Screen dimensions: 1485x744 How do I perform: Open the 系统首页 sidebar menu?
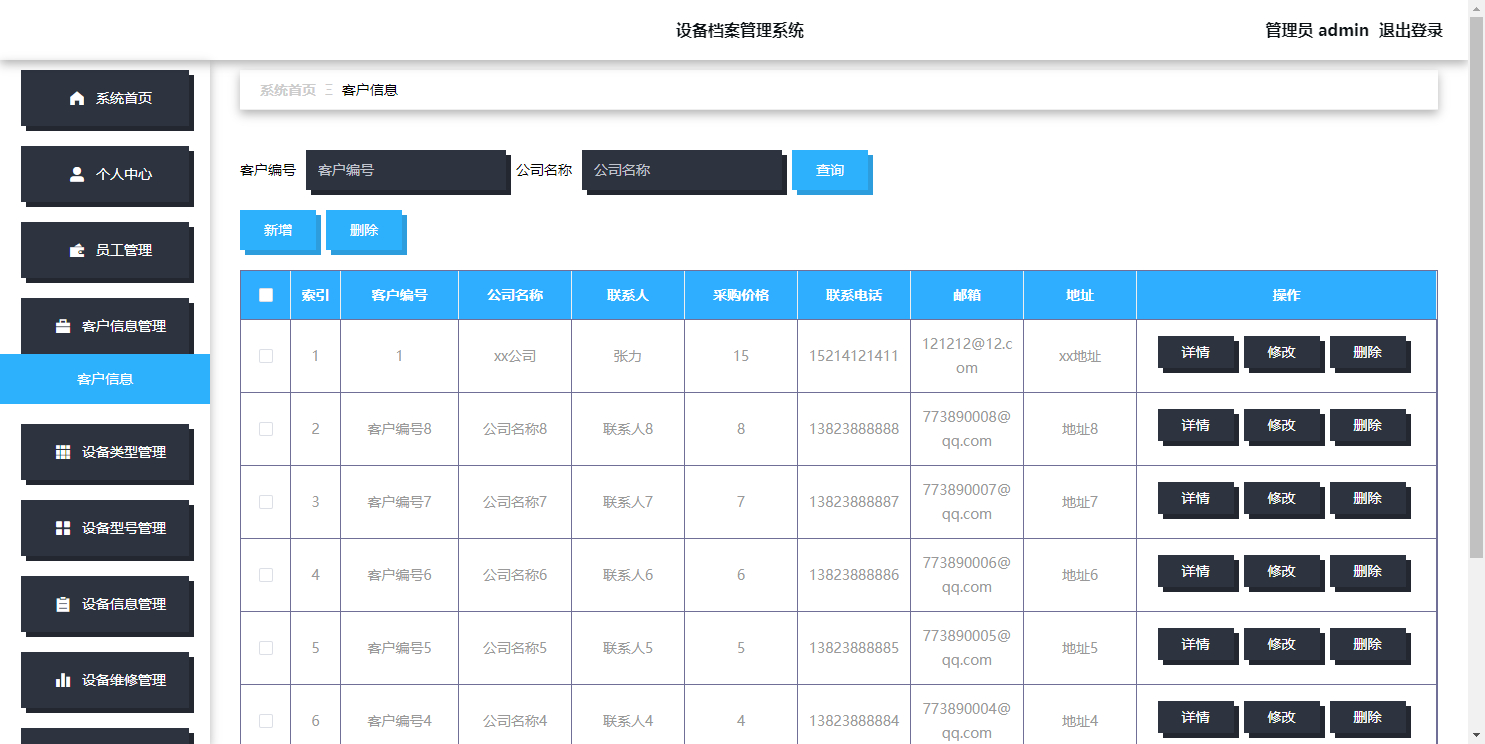[105, 98]
